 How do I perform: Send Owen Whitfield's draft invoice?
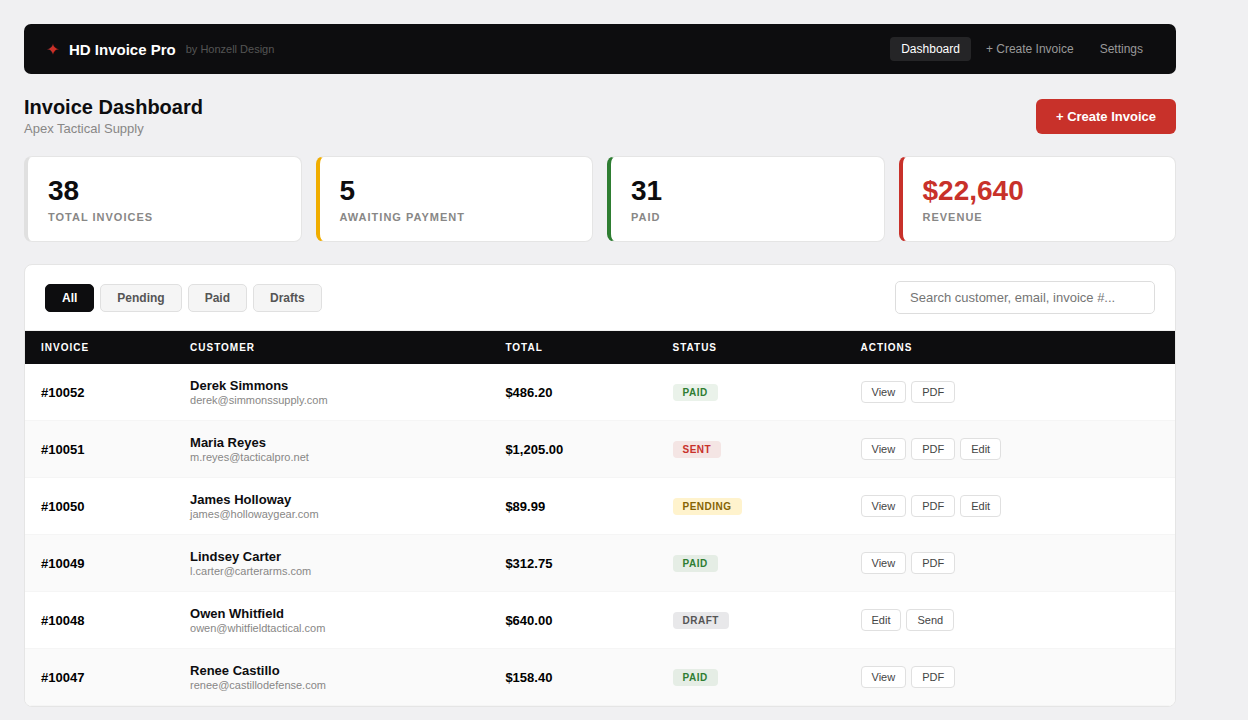930,620
